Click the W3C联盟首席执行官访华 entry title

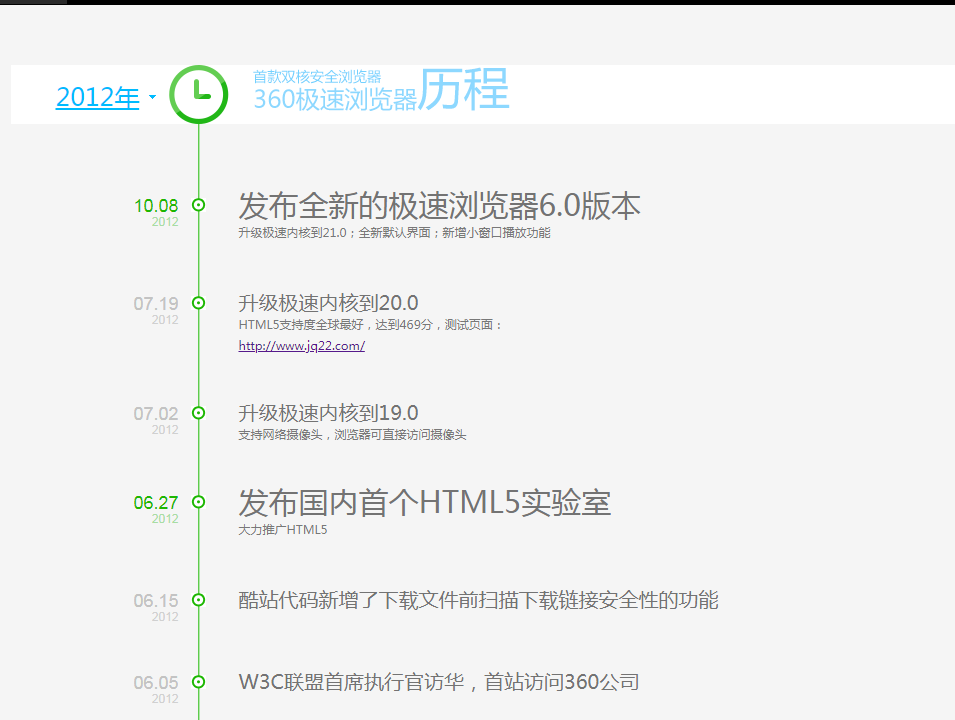tap(439, 682)
